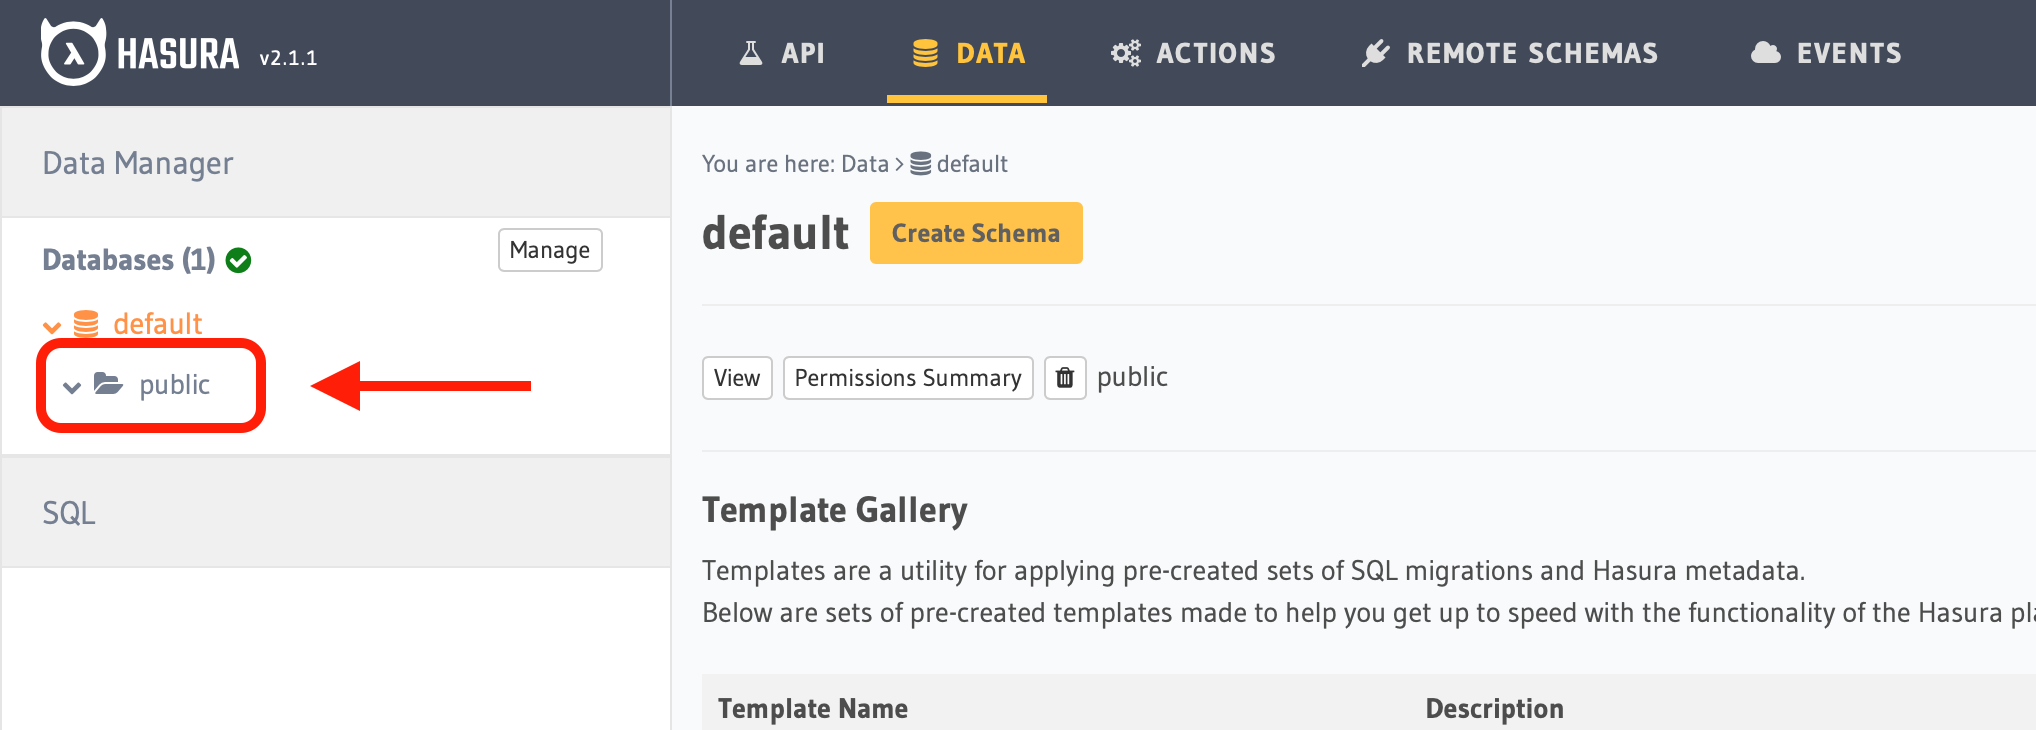Click the public schema folder icon
The width and height of the screenshot is (2036, 730).
(108, 384)
